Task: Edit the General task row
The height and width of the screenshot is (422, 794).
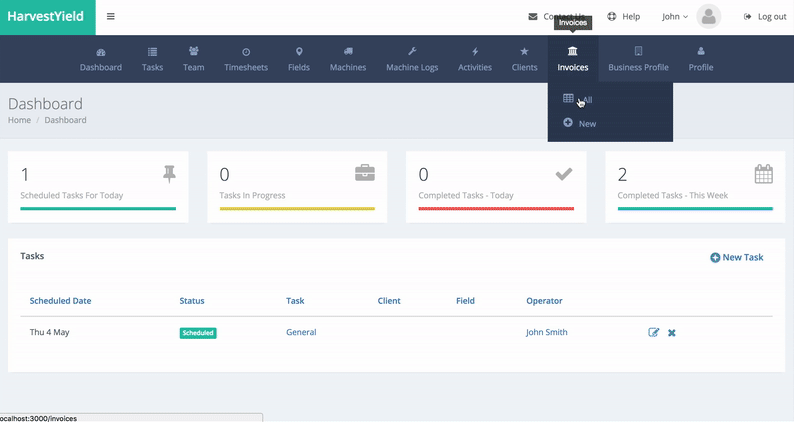Action: (654, 332)
